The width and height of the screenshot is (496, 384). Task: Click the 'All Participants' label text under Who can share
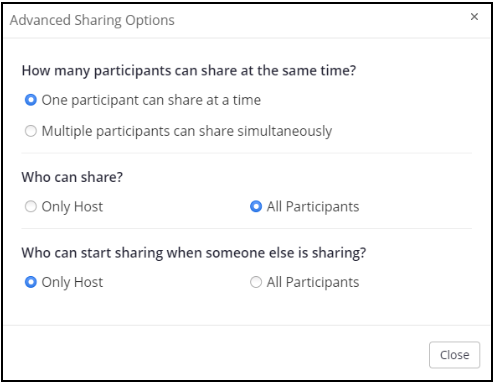point(313,207)
